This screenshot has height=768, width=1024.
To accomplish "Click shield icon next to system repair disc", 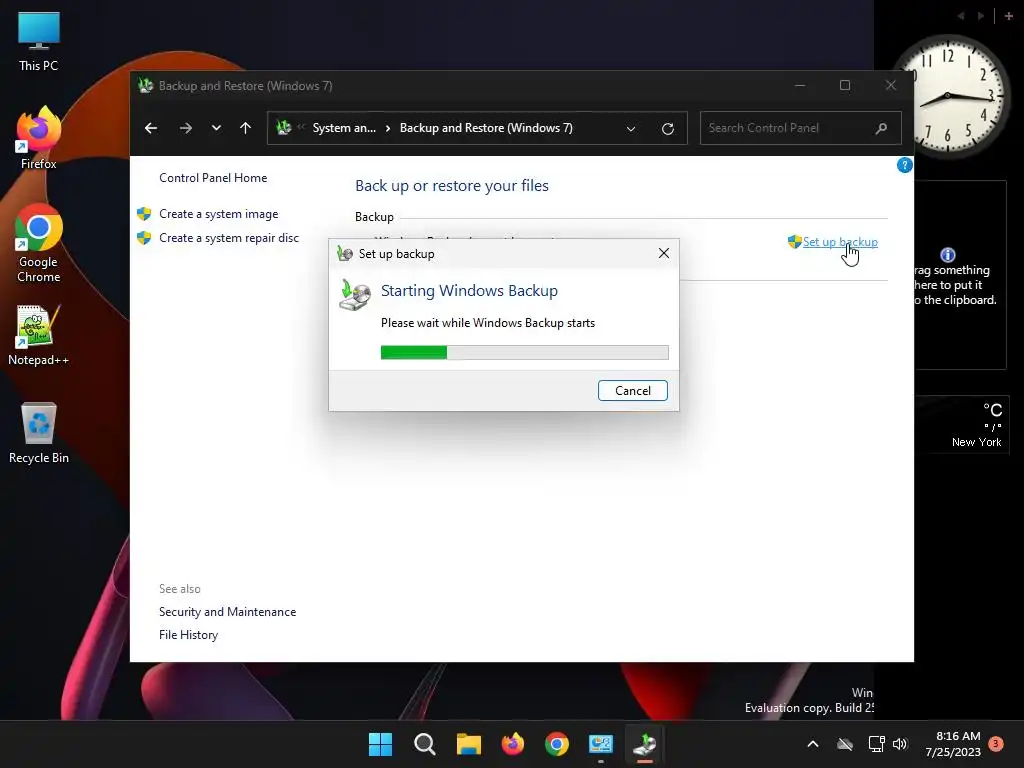I will tap(144, 238).
